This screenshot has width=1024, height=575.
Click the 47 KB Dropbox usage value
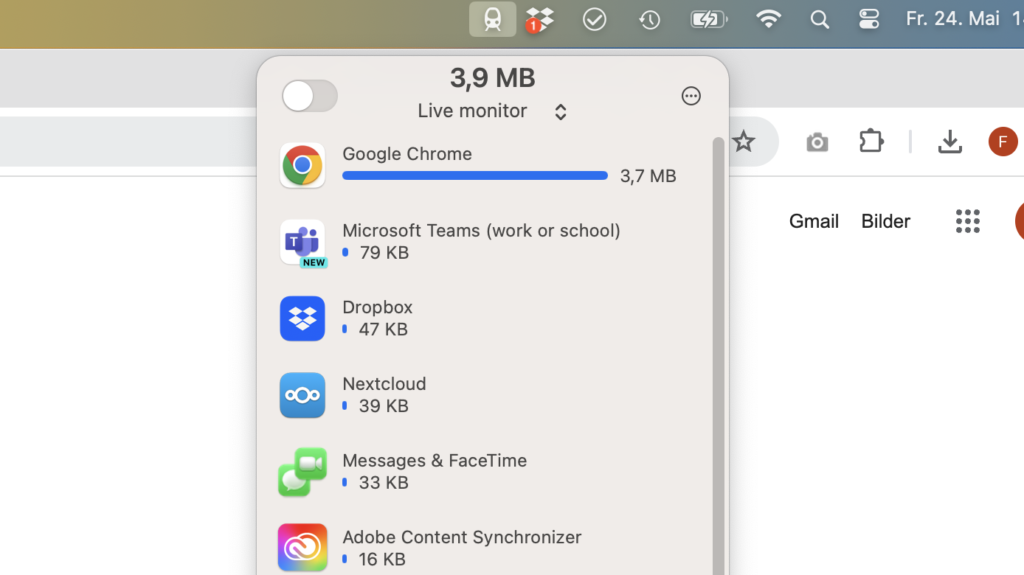[x=383, y=329]
